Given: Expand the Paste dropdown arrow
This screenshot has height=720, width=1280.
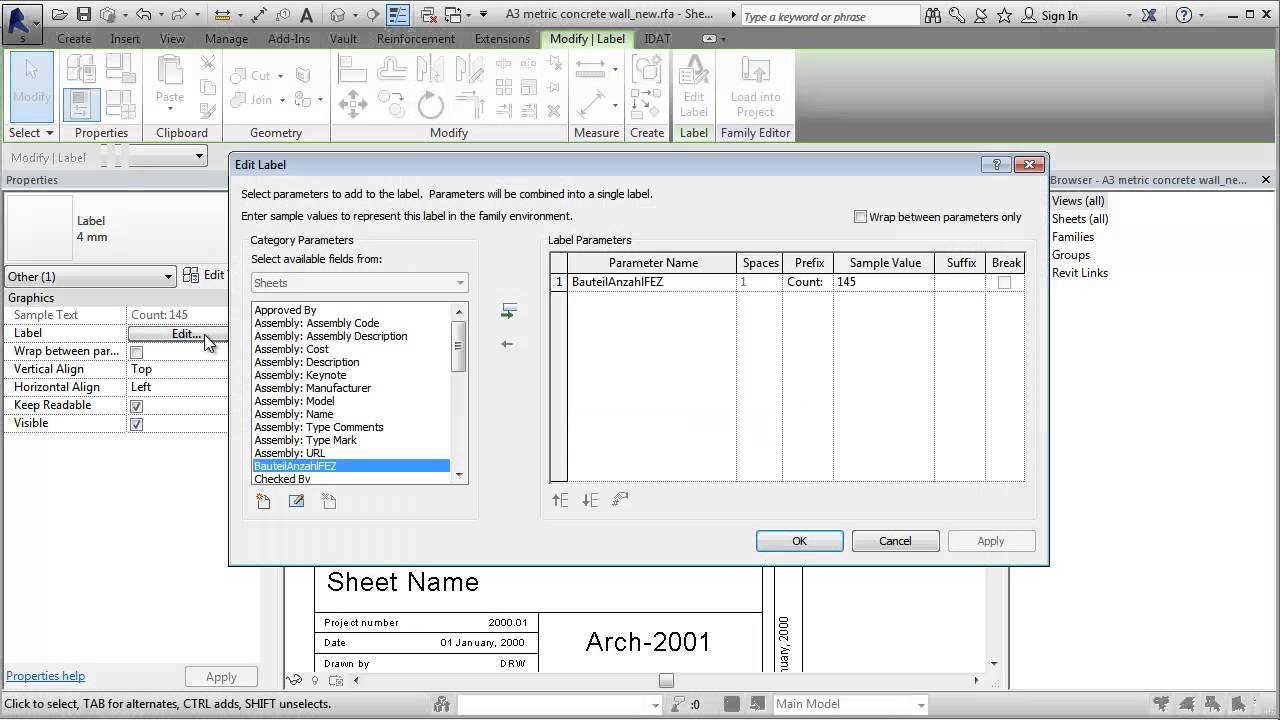Looking at the screenshot, I should [170, 109].
